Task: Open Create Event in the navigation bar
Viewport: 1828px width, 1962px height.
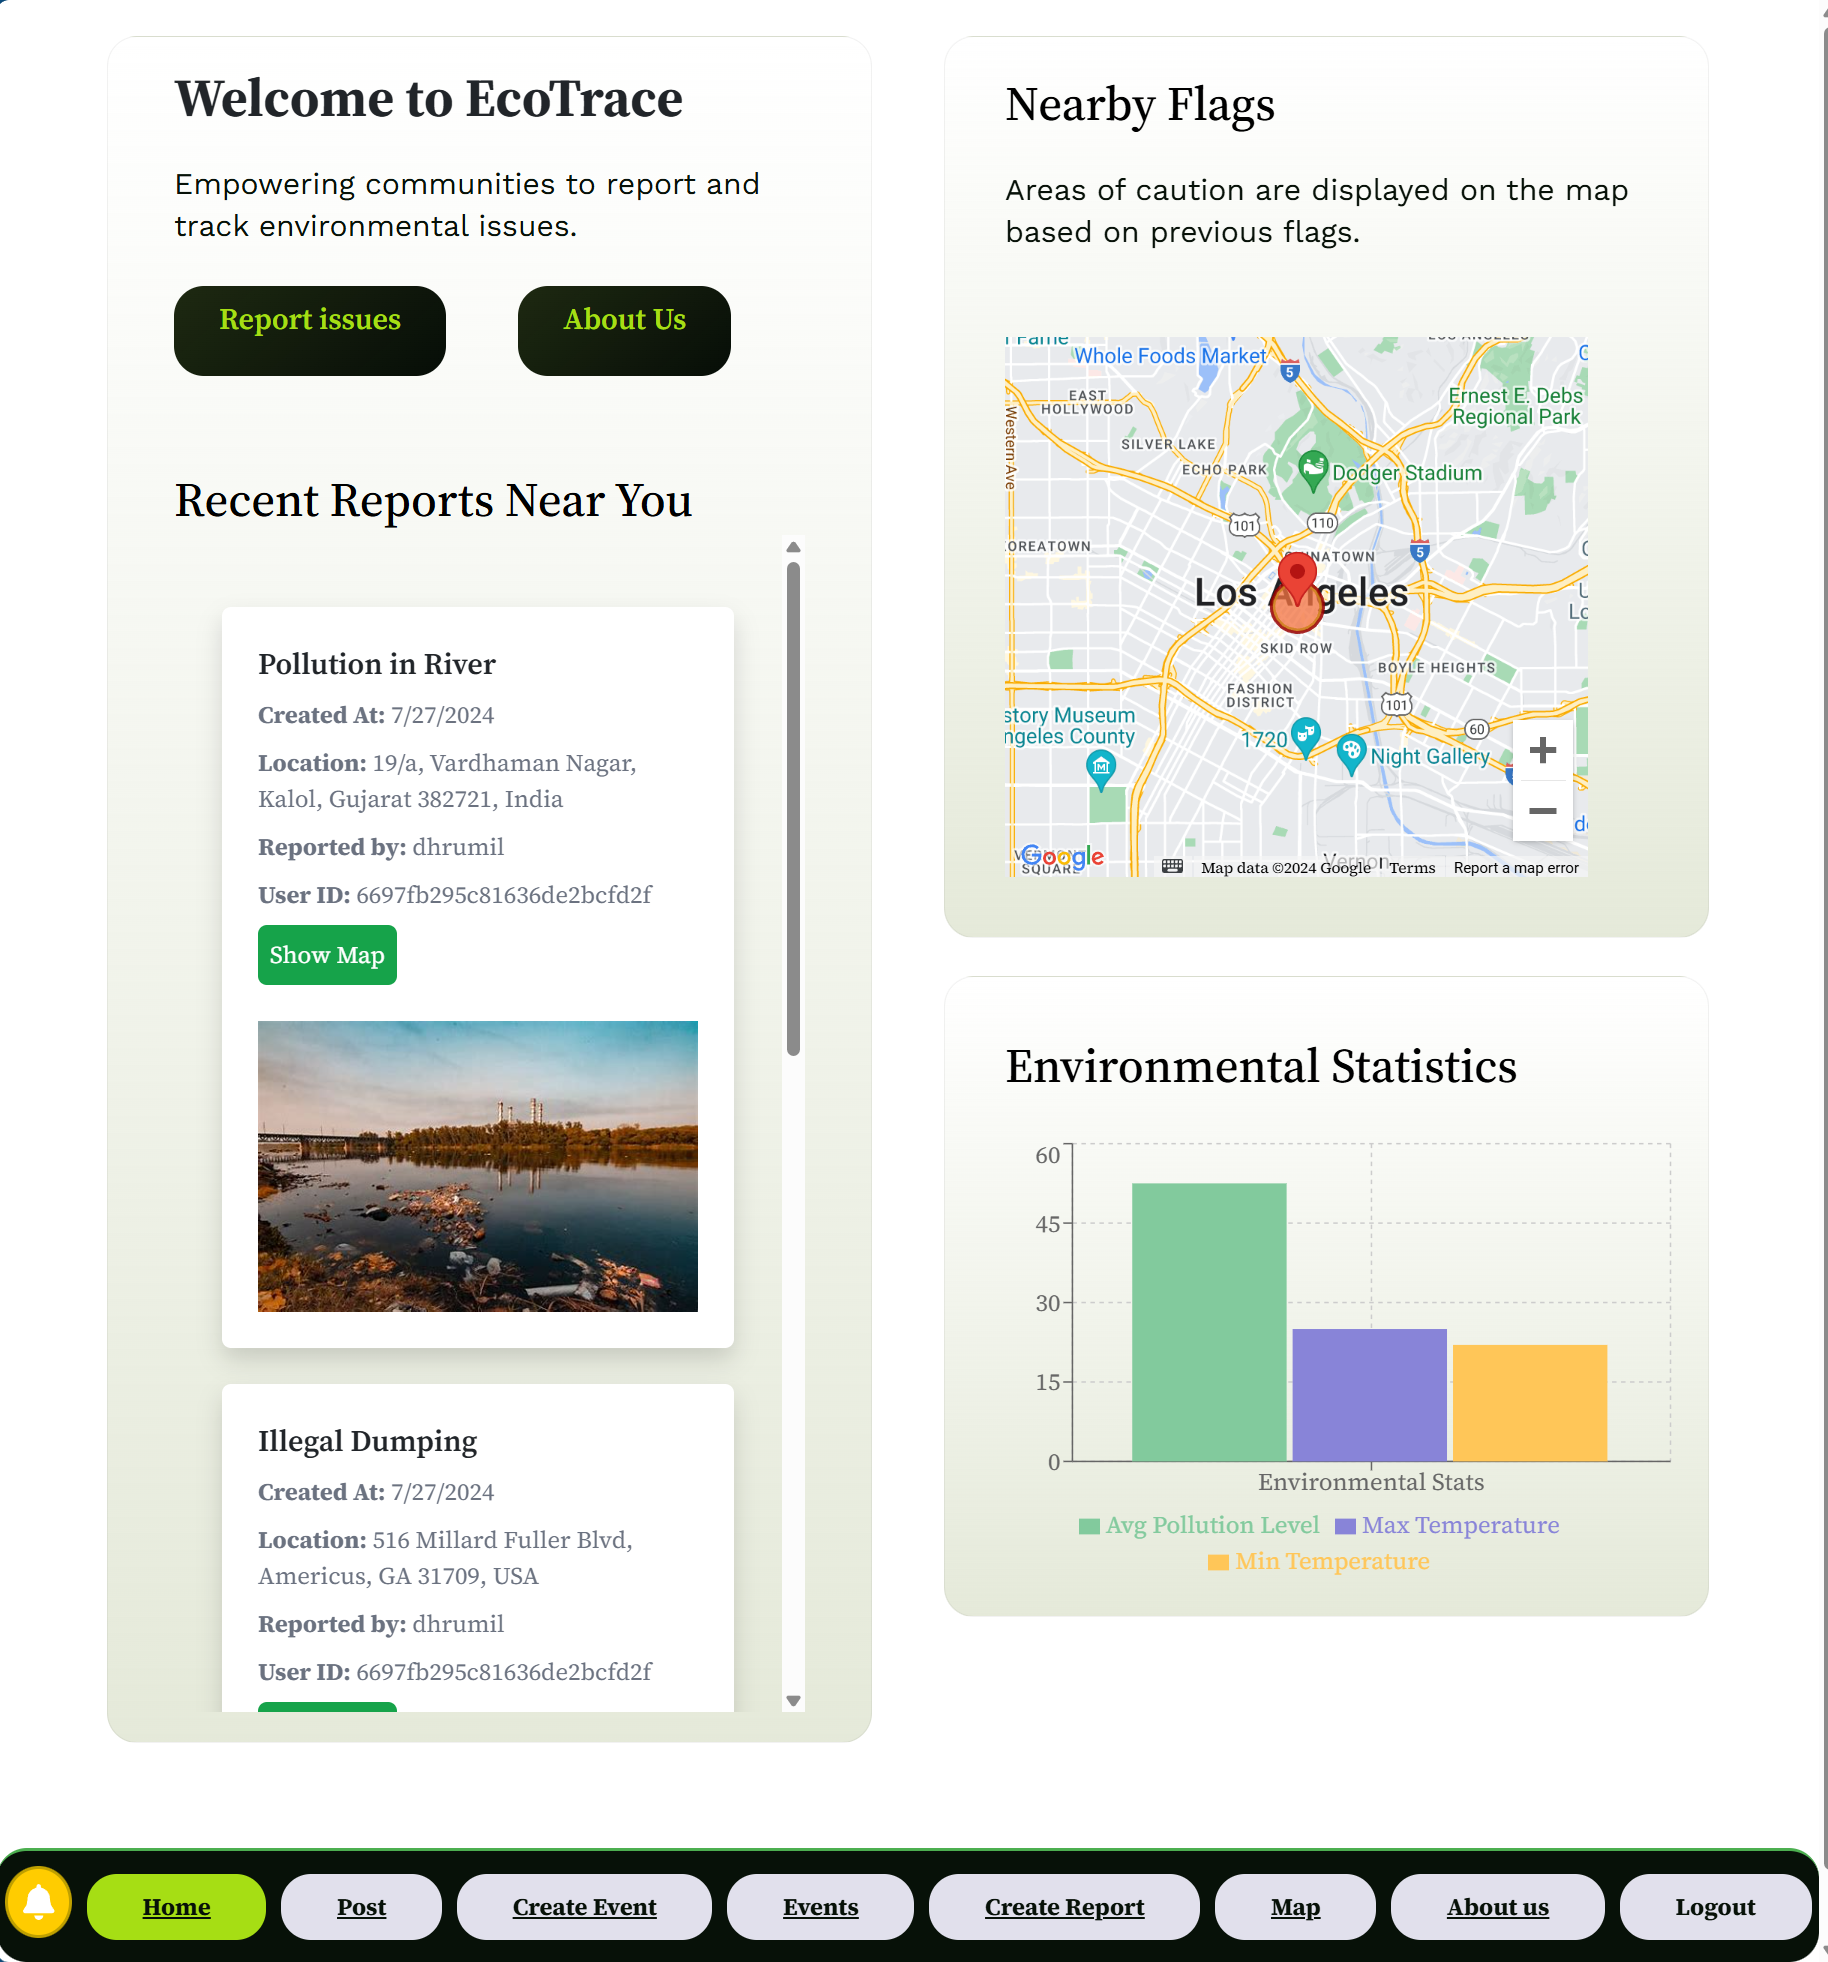Action: point(584,1907)
